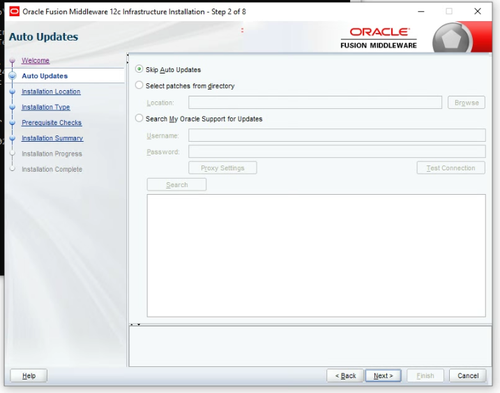The width and height of the screenshot is (500, 393).
Task: Go to the Welcome step link
Action: pyautogui.click(x=35, y=60)
